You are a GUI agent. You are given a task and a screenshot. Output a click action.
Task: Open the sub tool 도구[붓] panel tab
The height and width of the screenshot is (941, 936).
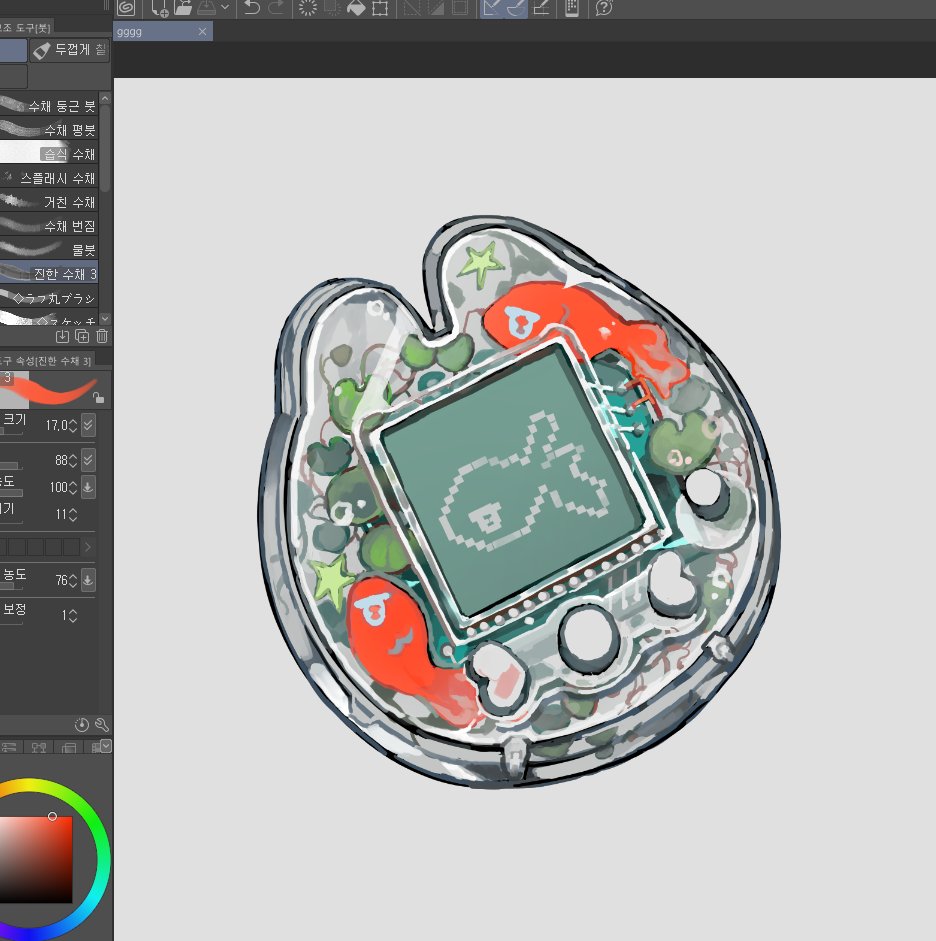pos(25,28)
